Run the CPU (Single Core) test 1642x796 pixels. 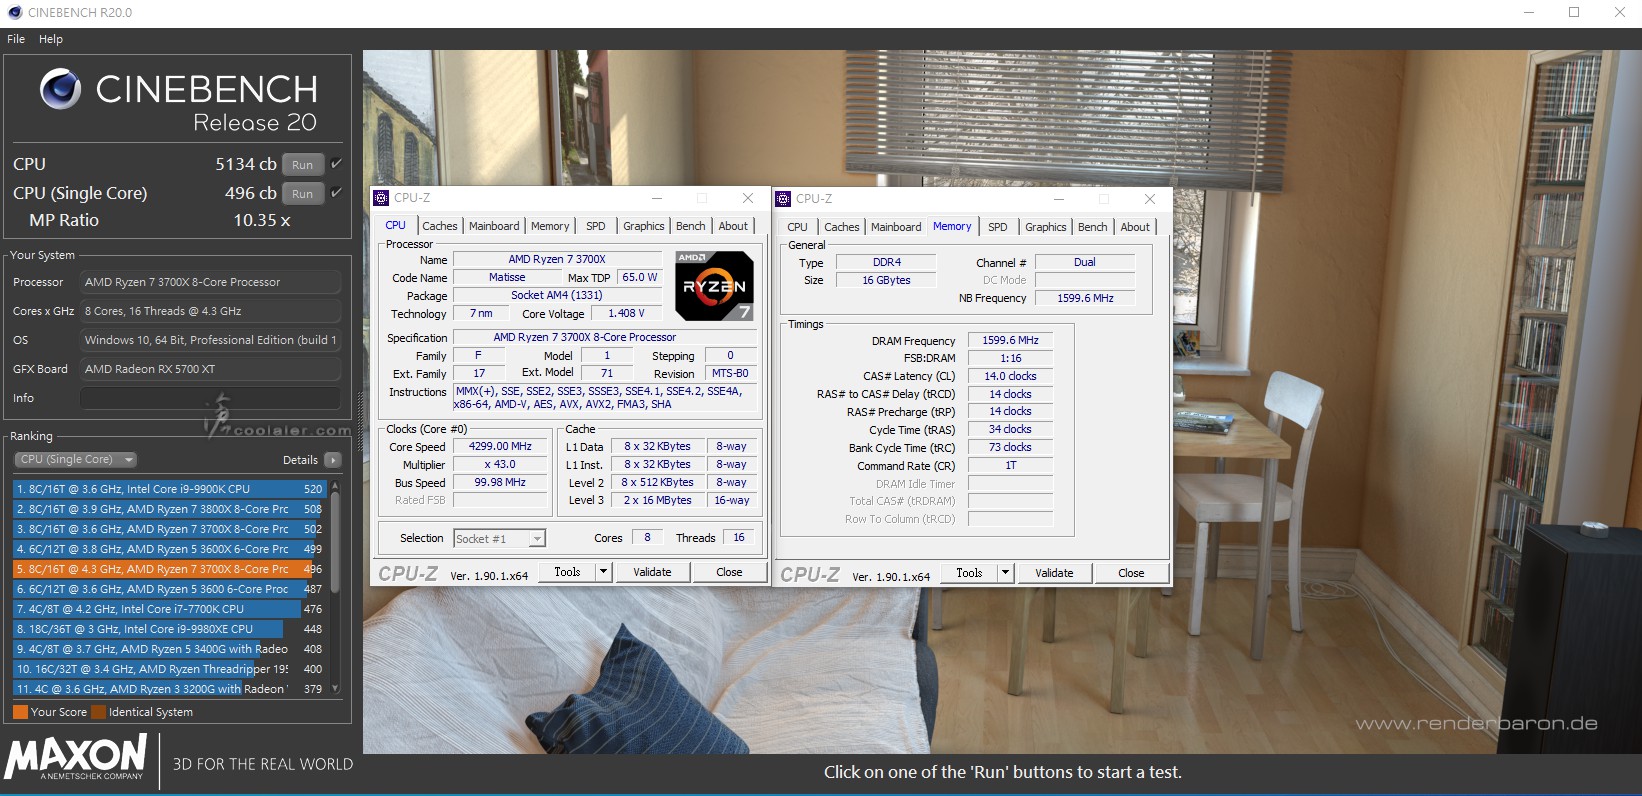coord(303,193)
